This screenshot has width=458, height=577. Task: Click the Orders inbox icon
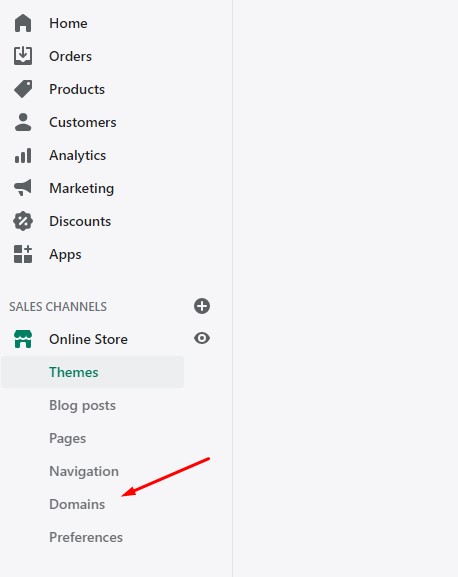23,56
